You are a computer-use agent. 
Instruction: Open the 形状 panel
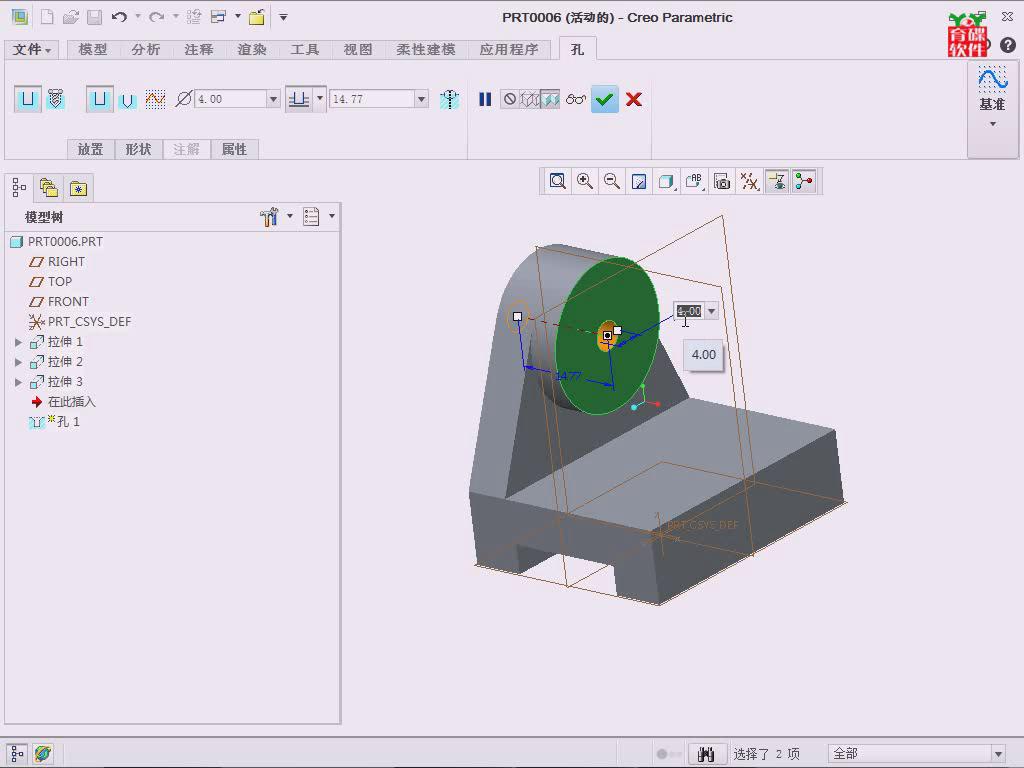(138, 150)
